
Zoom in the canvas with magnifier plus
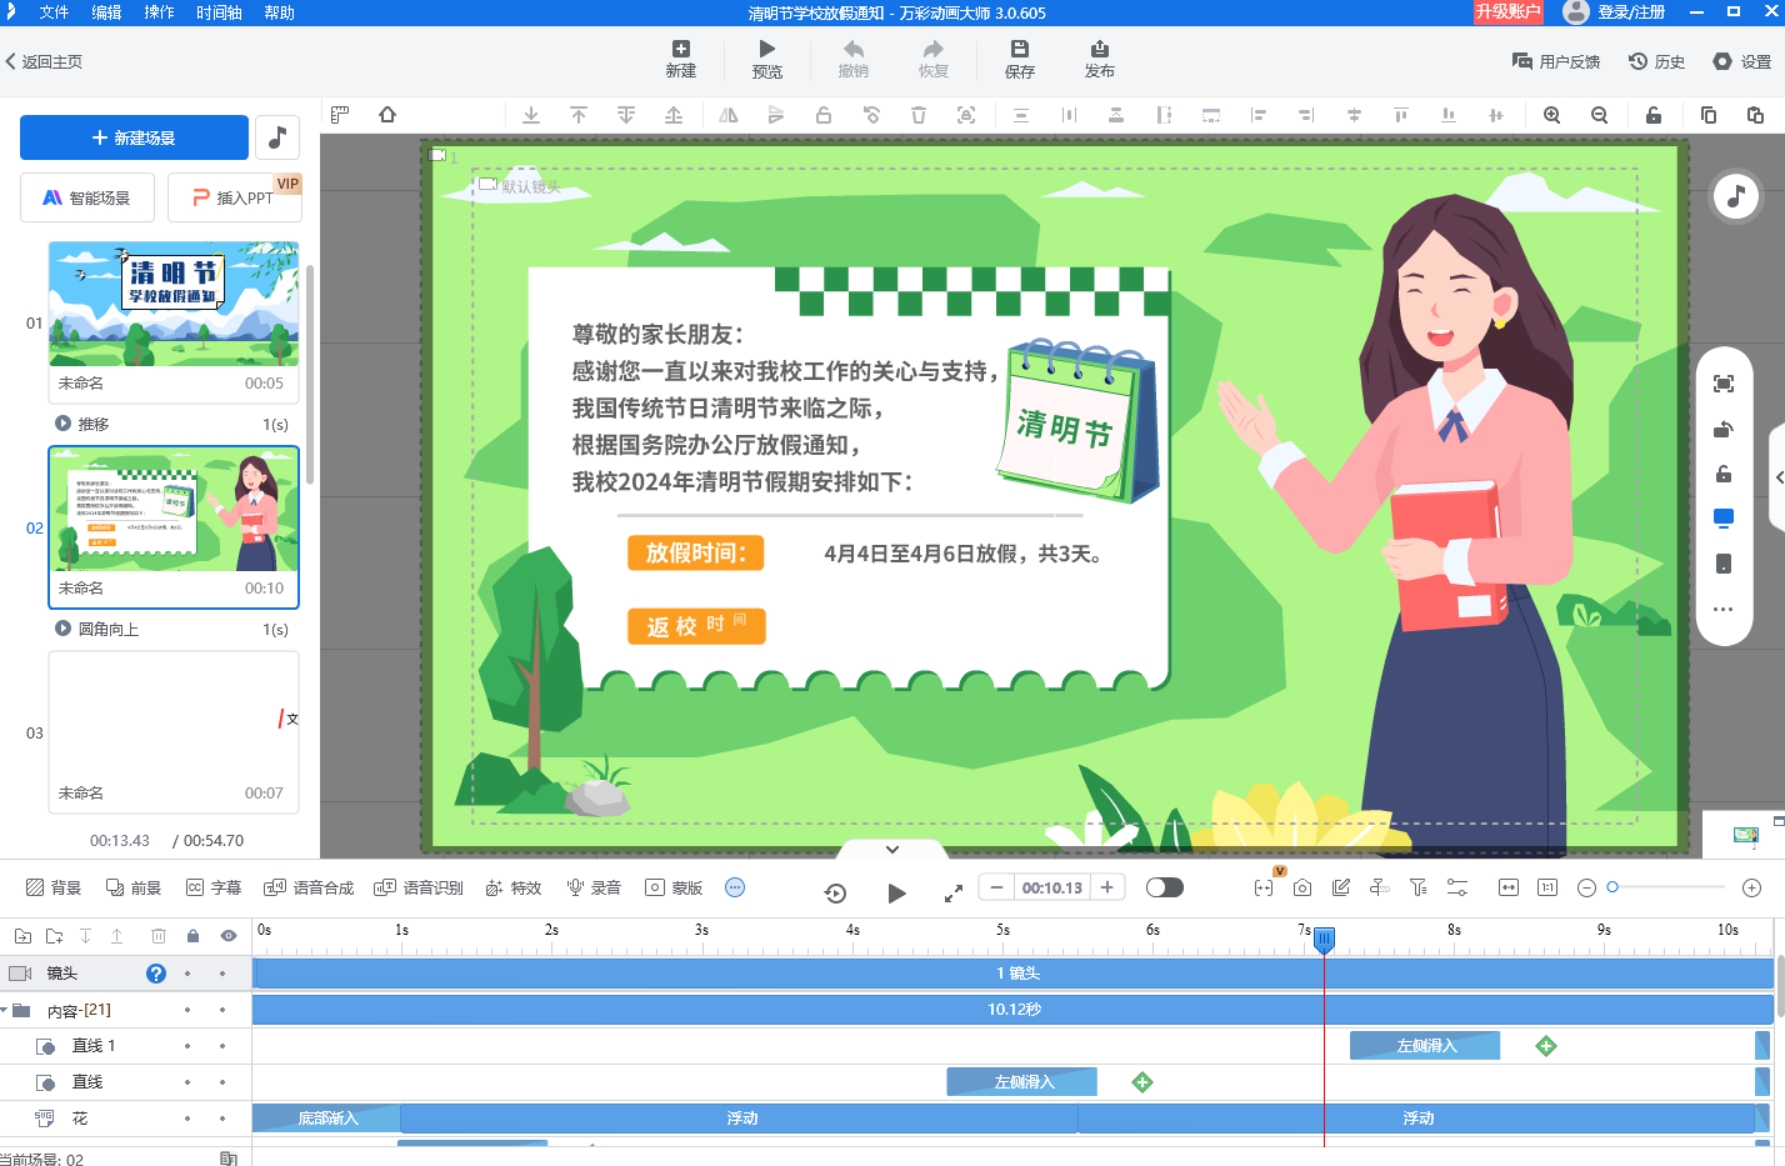tap(1551, 115)
